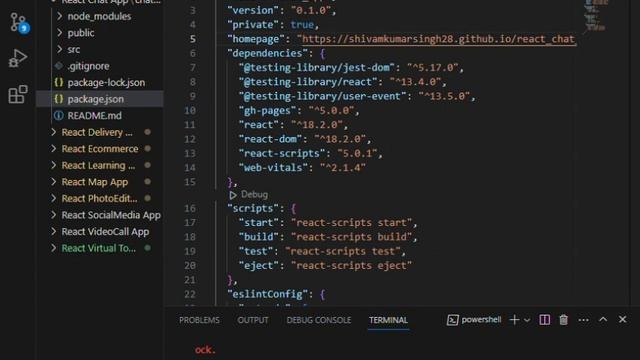Click the "gh-pages" dependency key
This screenshot has height=360, width=640.
pyautogui.click(x=267, y=111)
